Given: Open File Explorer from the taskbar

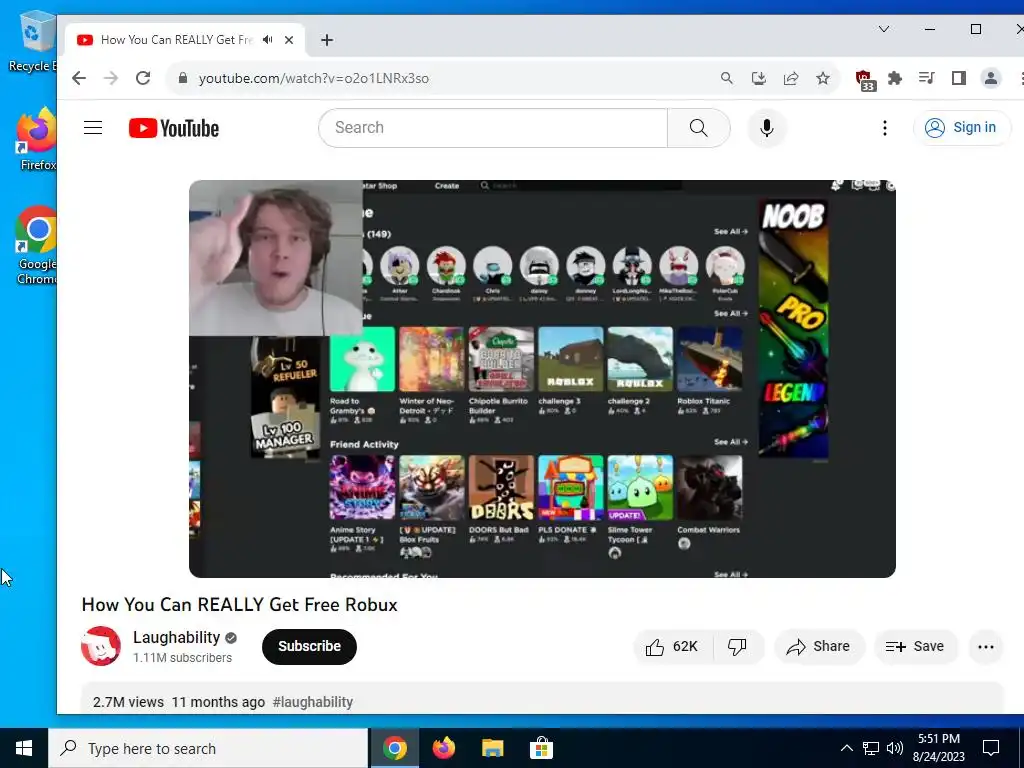Looking at the screenshot, I should point(492,748).
